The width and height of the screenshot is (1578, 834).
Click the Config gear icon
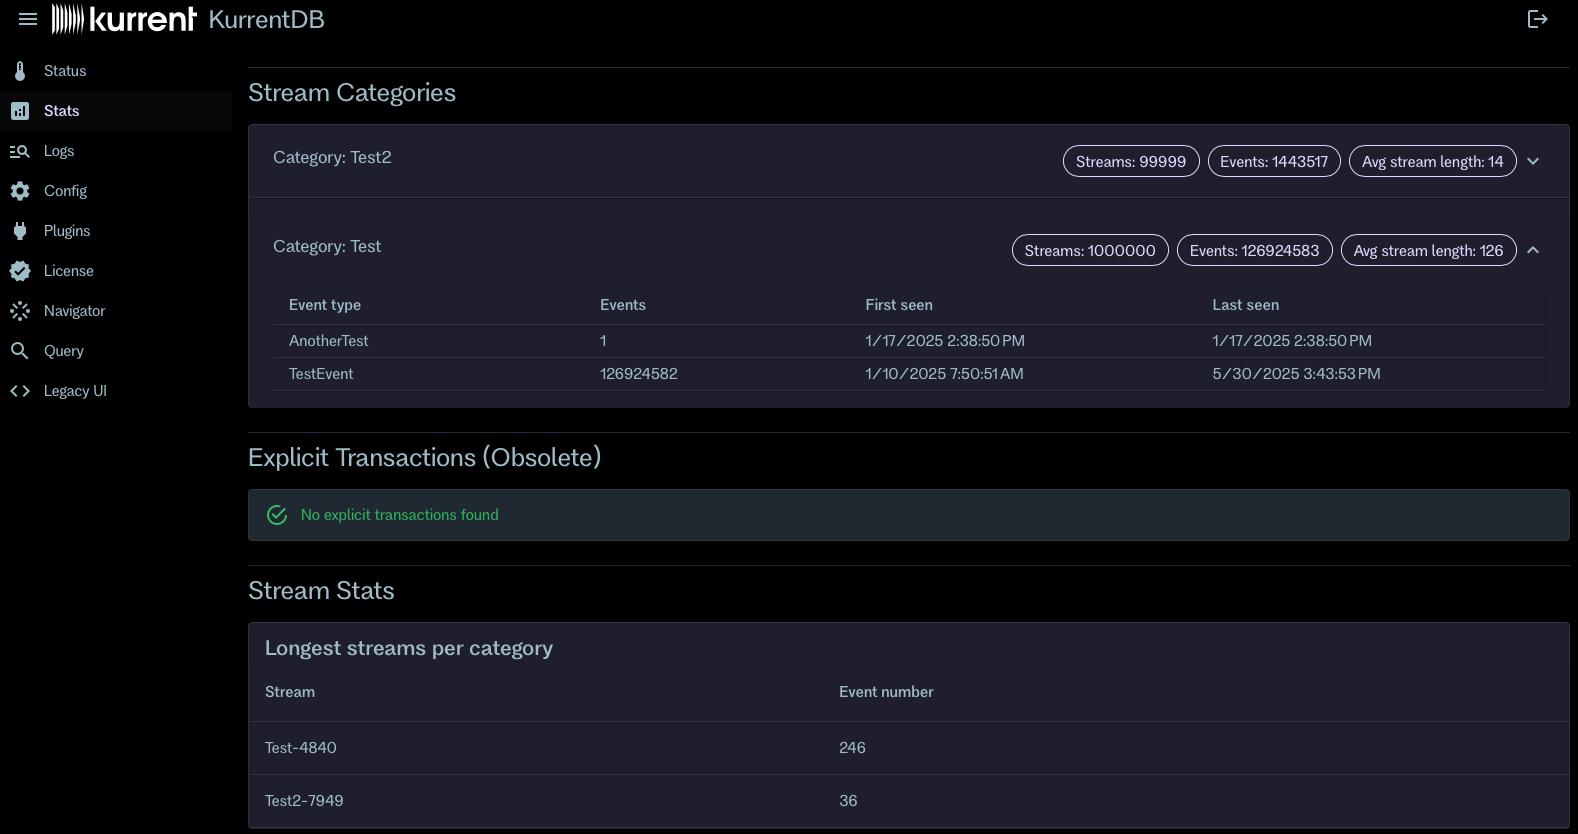point(20,191)
